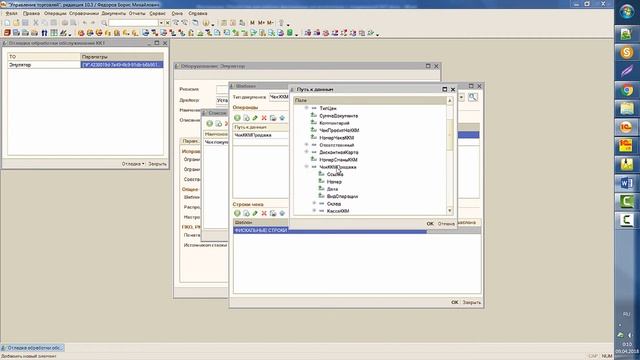Click the magnifier icon in the Шаблон window

coord(473,97)
